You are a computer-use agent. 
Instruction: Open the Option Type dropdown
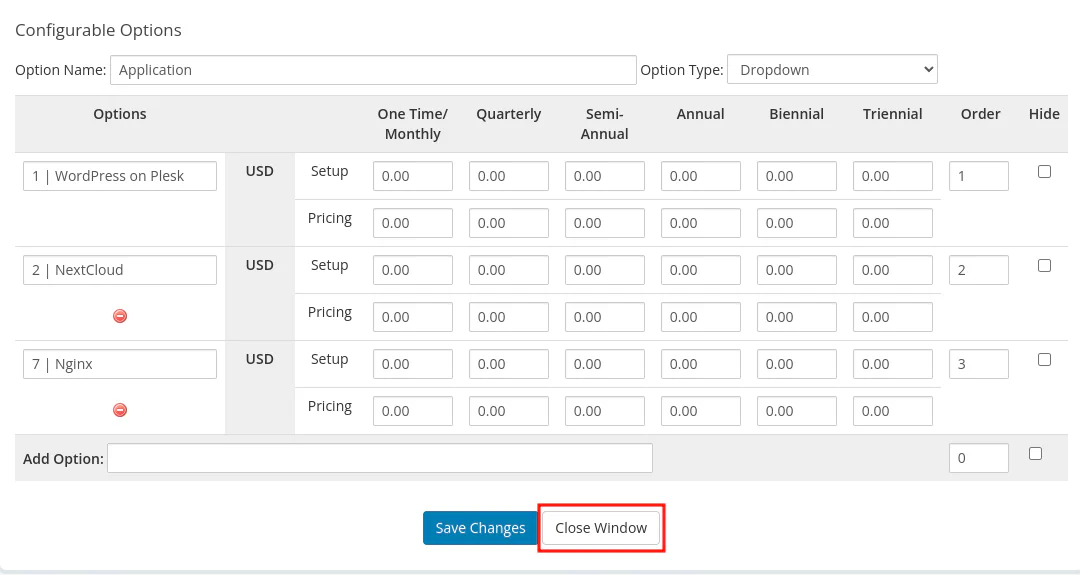[x=832, y=70]
